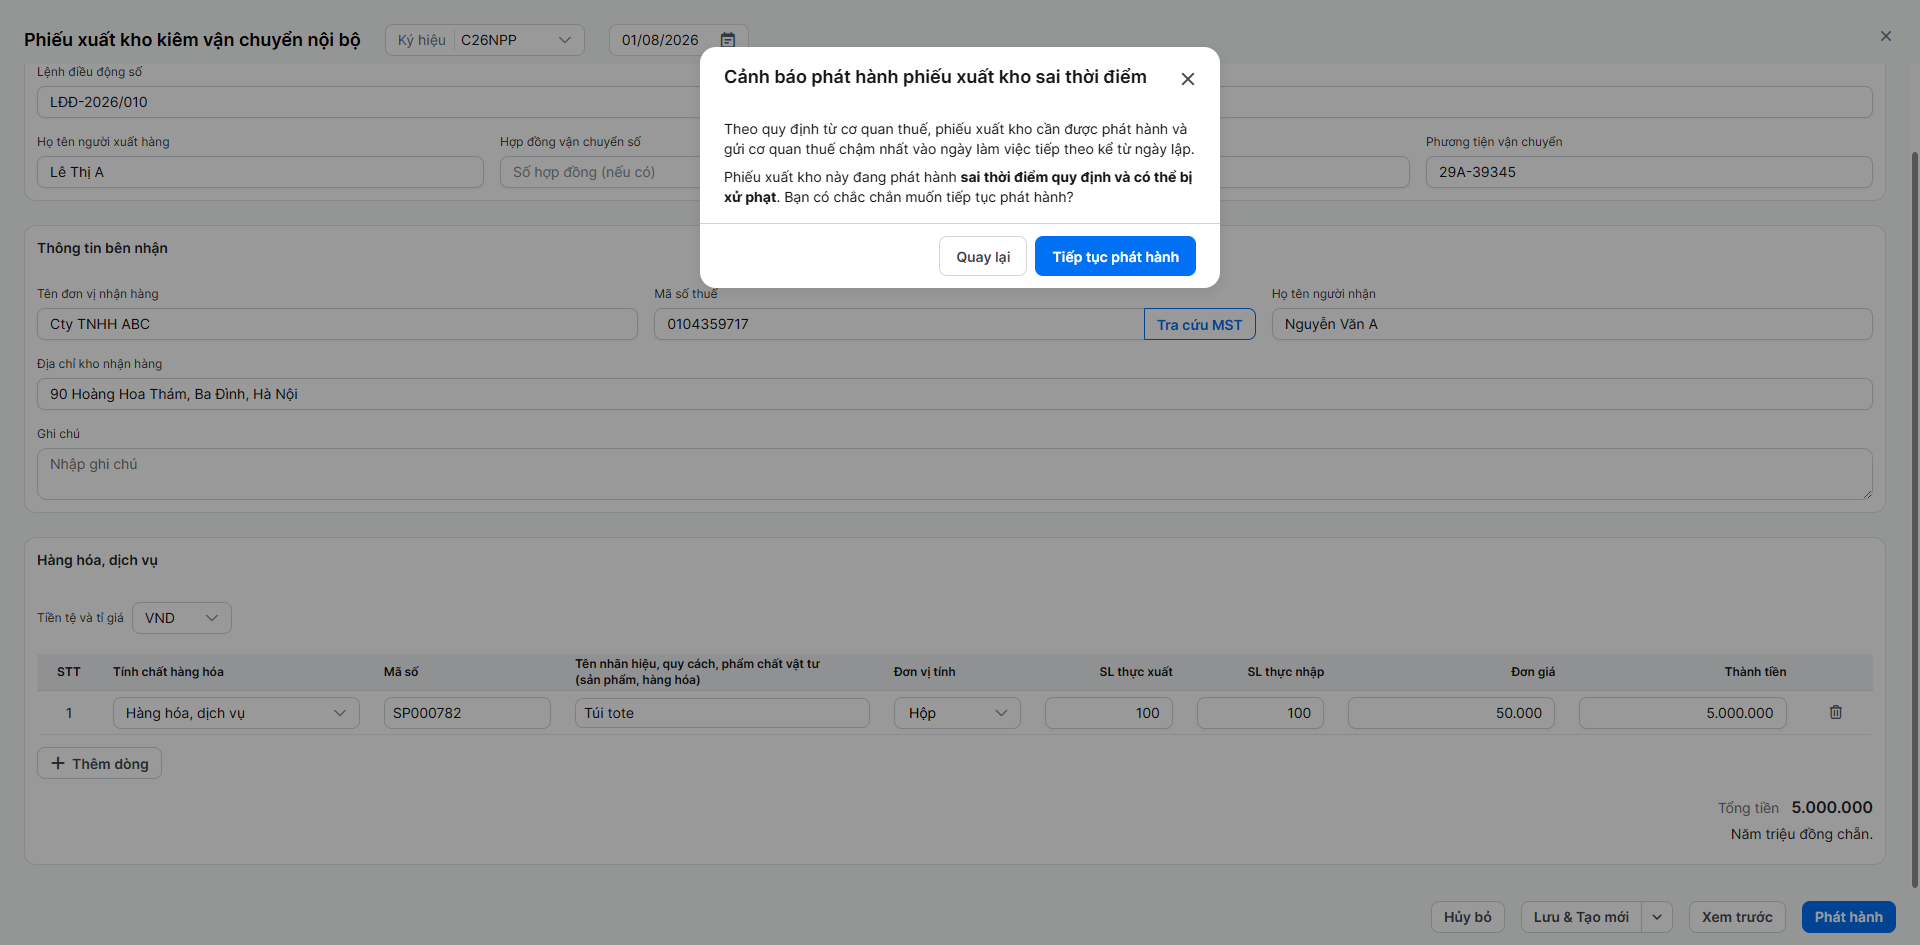Close the warning dialog with the X icon
The height and width of the screenshot is (945, 1920).
1187,79
